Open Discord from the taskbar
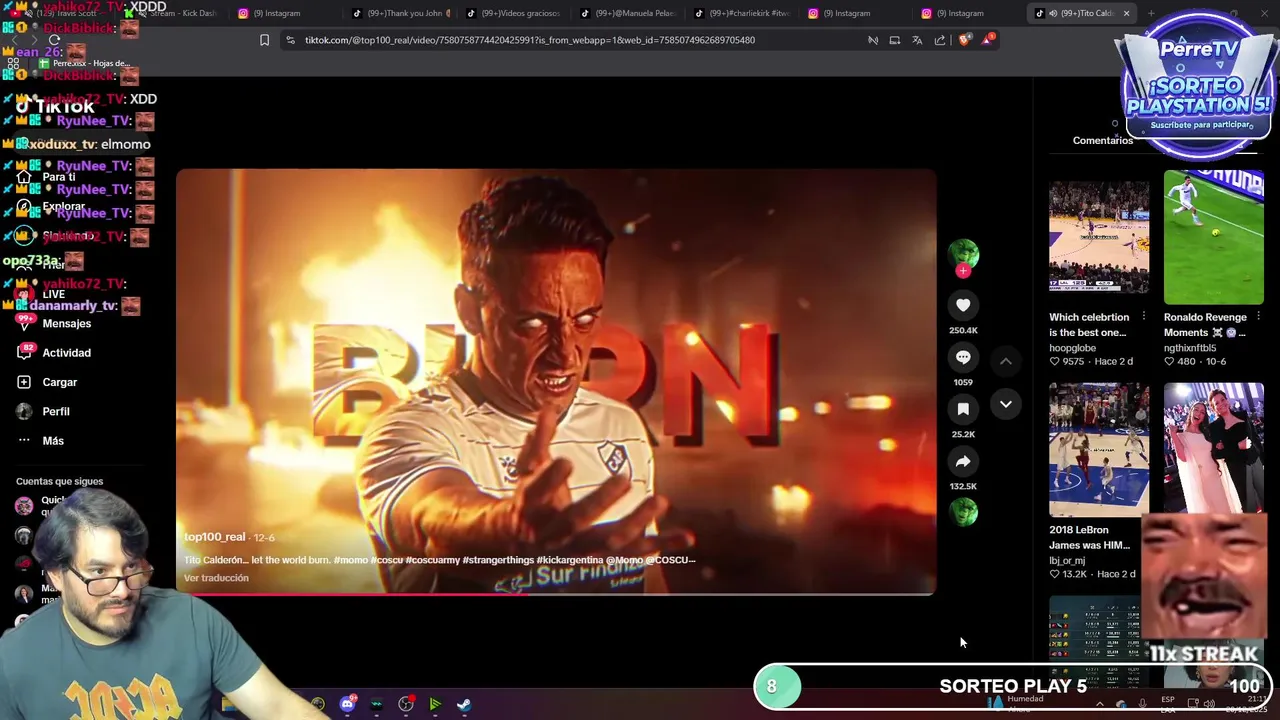This screenshot has height=720, width=1280. coord(347,704)
